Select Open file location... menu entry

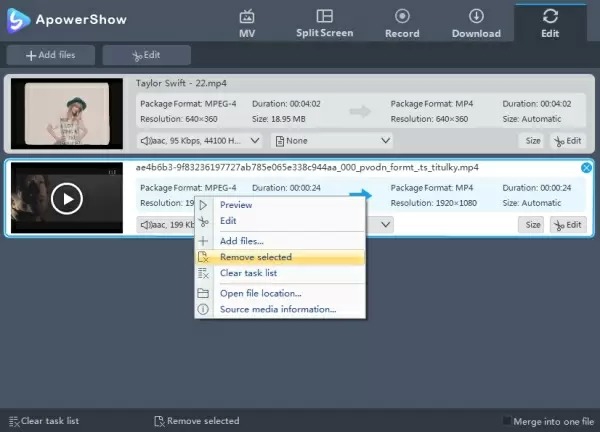pos(280,293)
